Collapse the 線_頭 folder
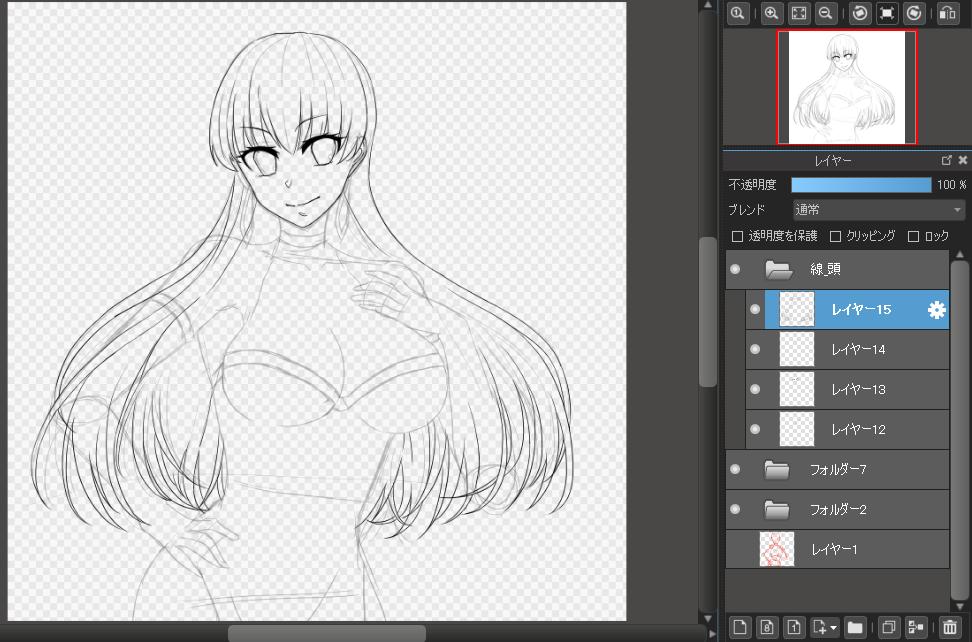972x642 pixels. [778, 270]
